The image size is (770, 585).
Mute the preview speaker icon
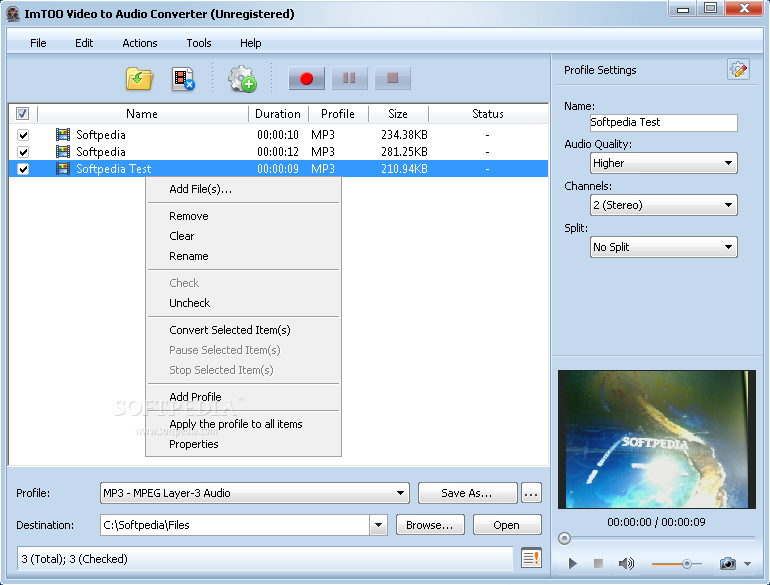pos(626,563)
